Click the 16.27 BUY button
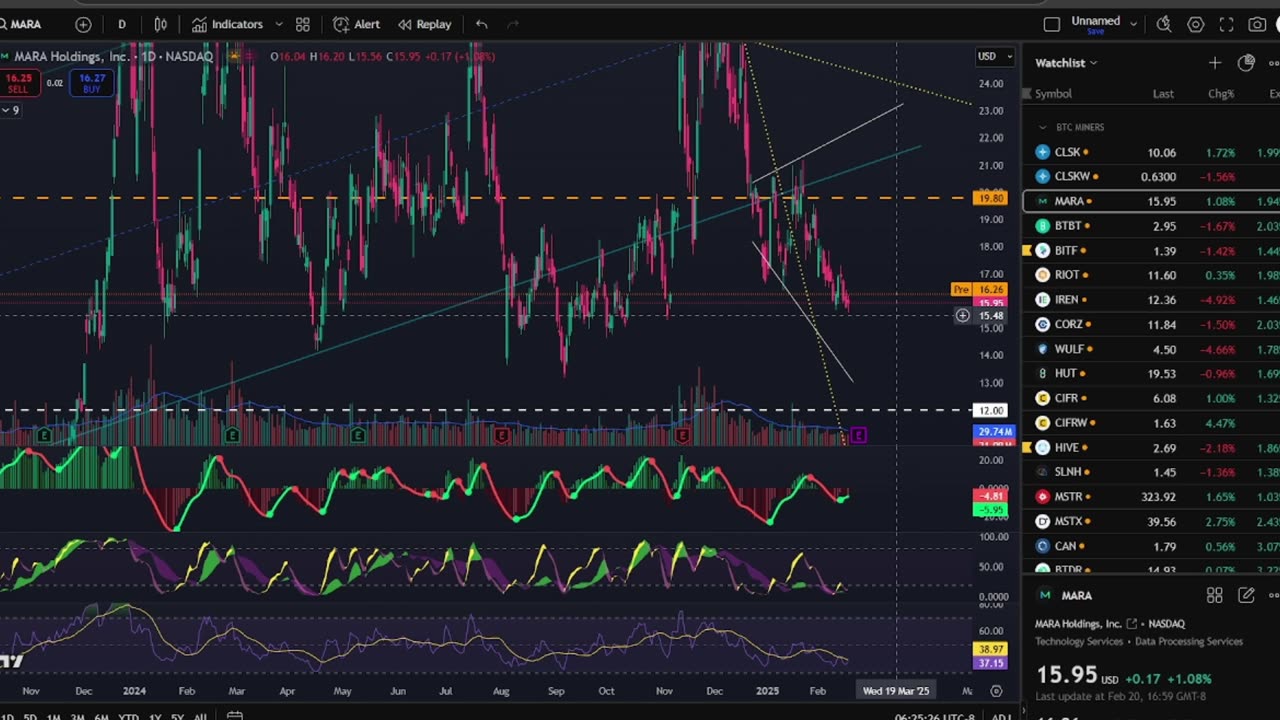The width and height of the screenshot is (1280, 720). click(x=92, y=83)
